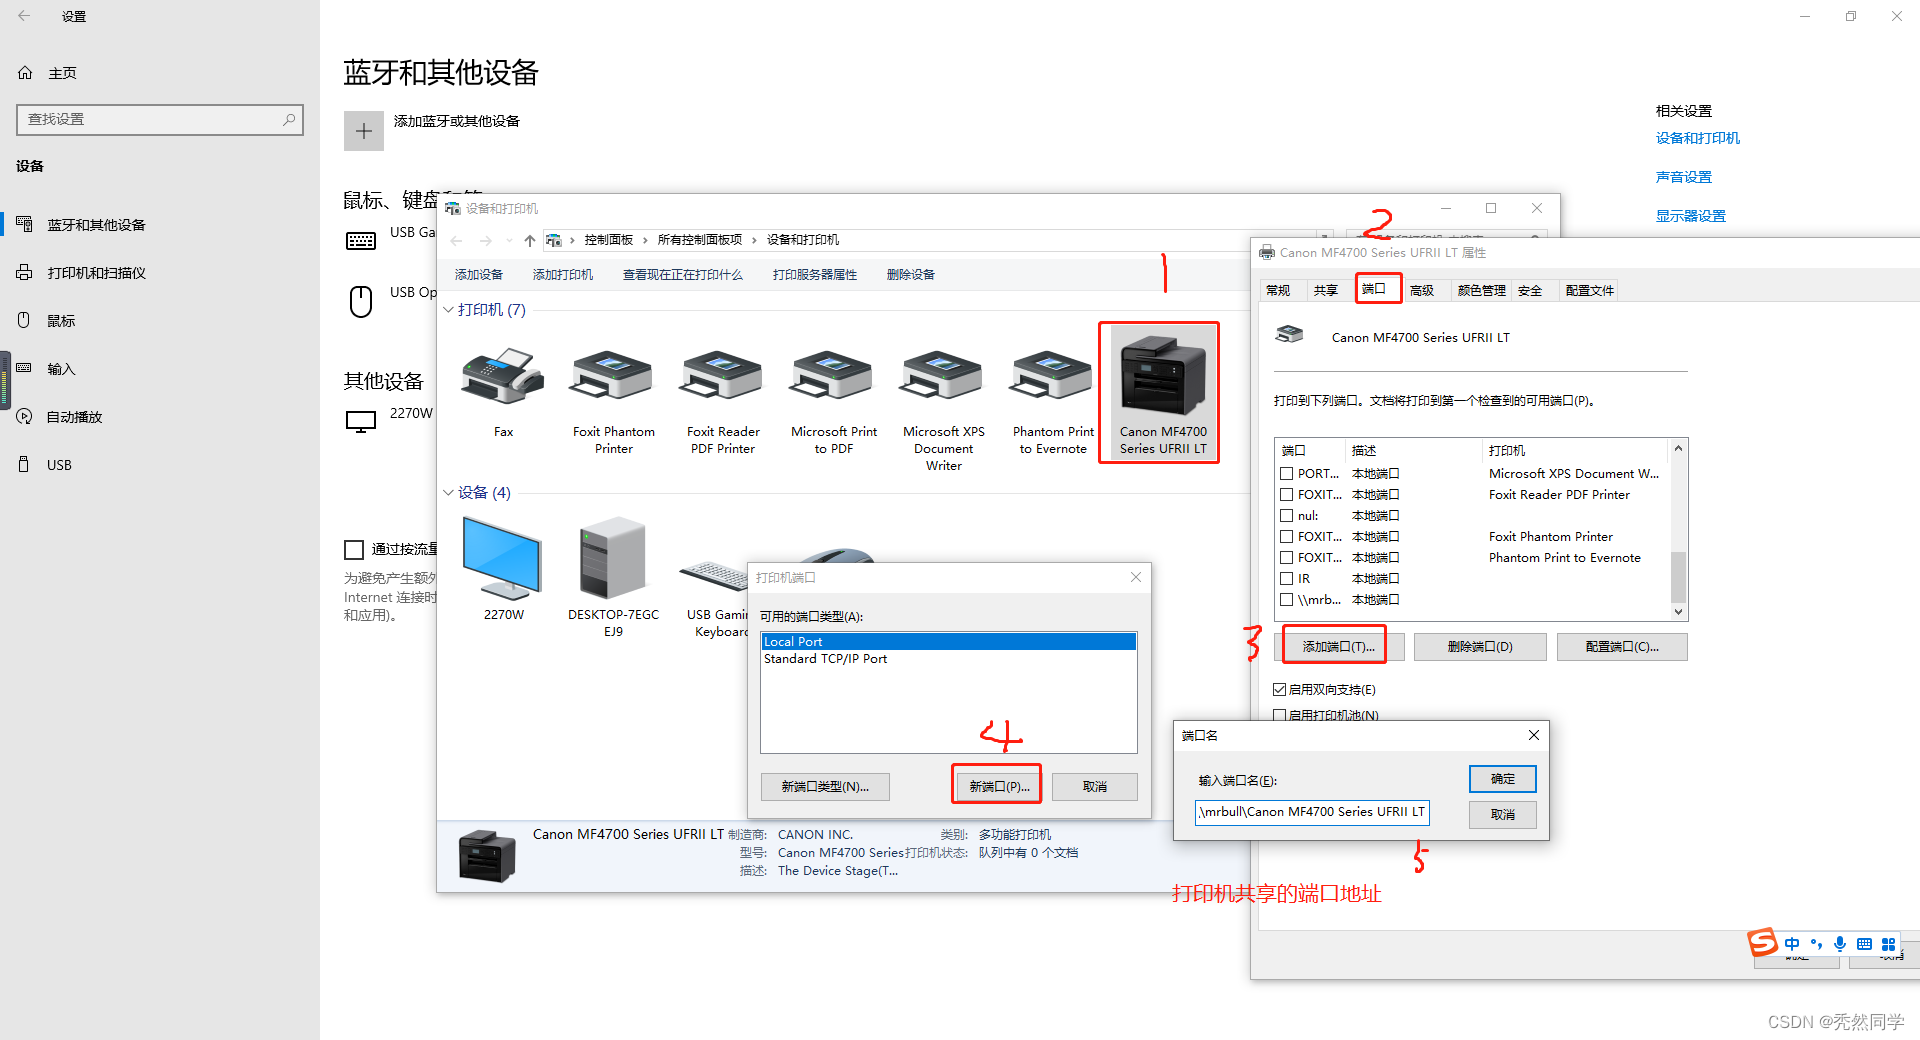Select Phantom Print to Evernote icon
This screenshot has width=1920, height=1040.
point(1052,376)
